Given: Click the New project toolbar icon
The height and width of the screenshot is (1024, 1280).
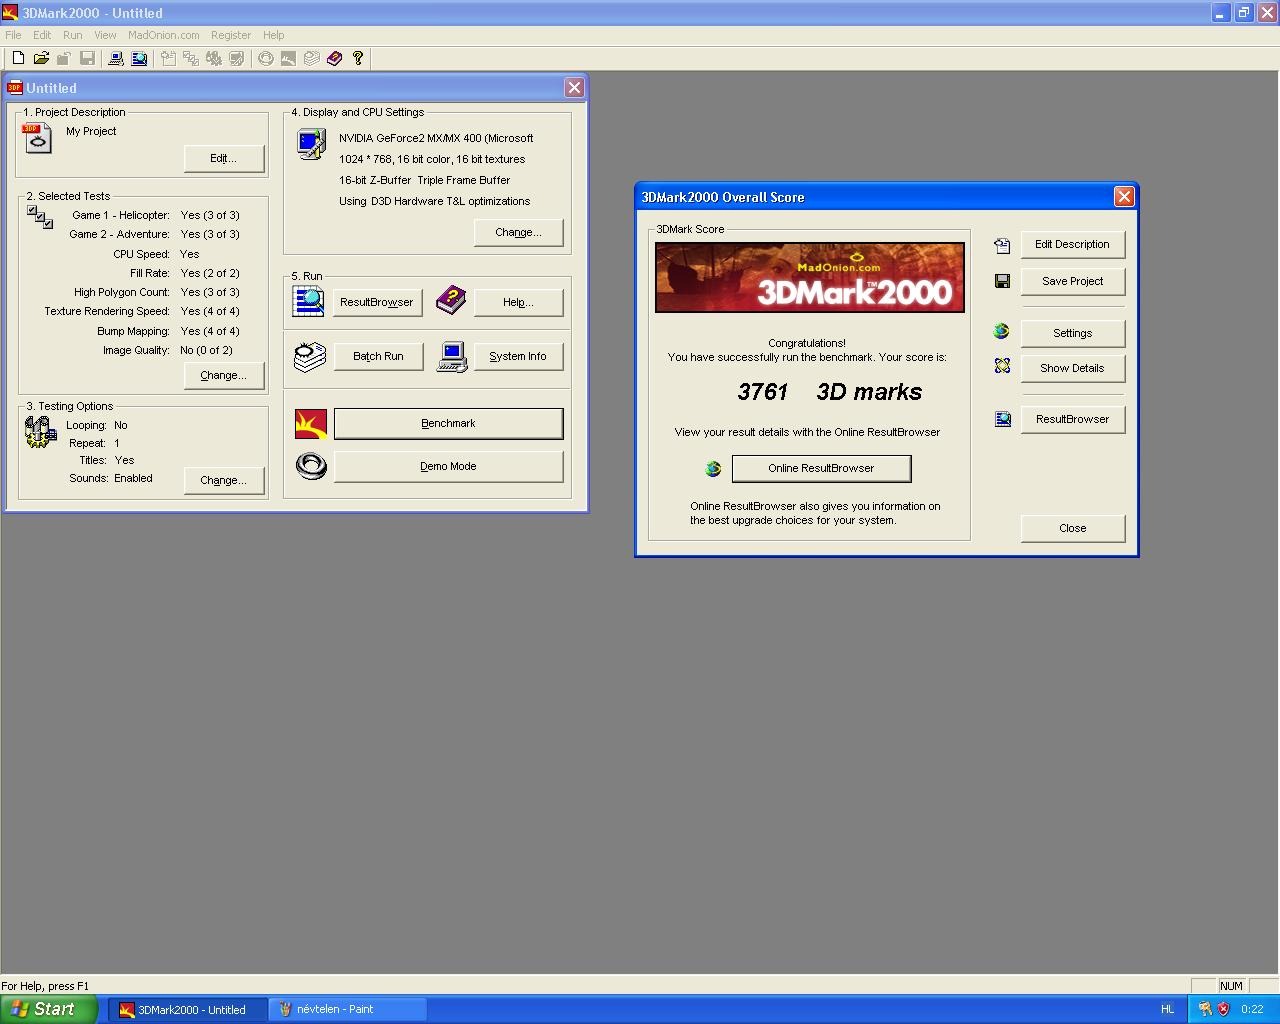Looking at the screenshot, I should coord(18,59).
